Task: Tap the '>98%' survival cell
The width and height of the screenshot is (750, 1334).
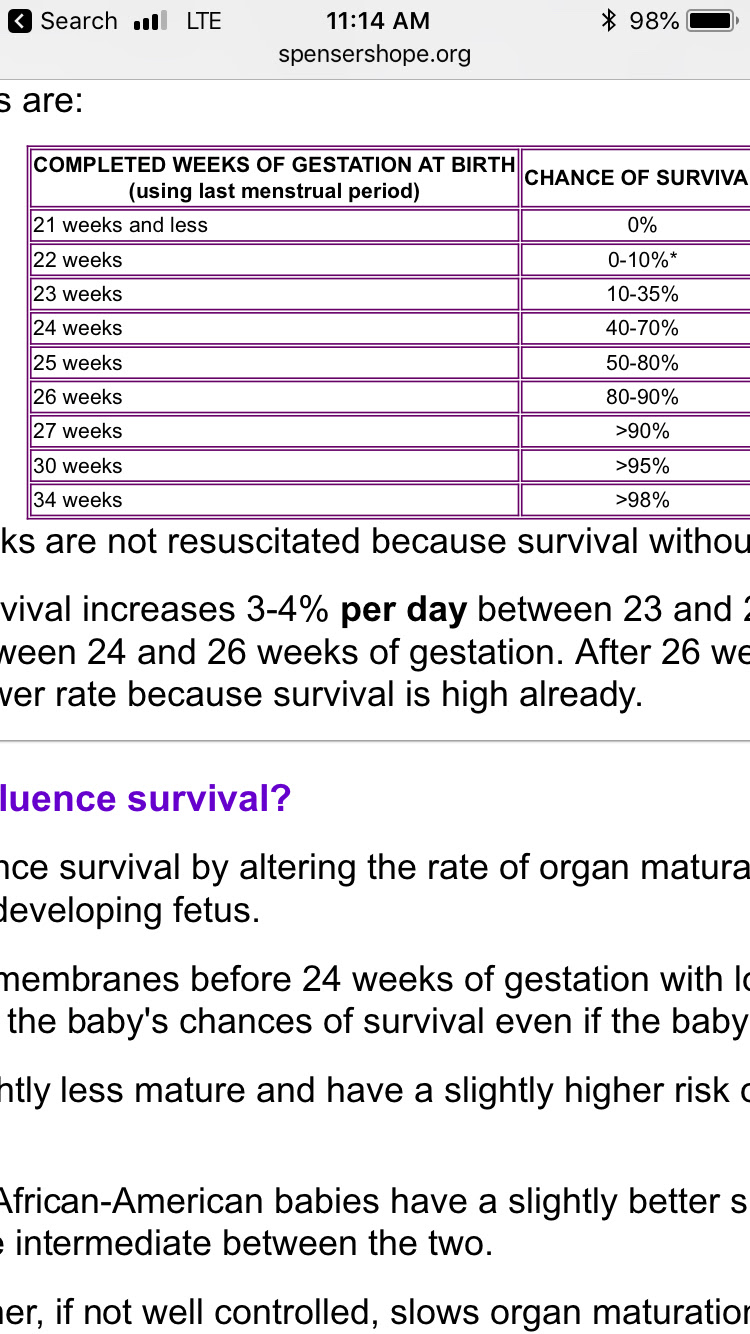Action: 643,500
